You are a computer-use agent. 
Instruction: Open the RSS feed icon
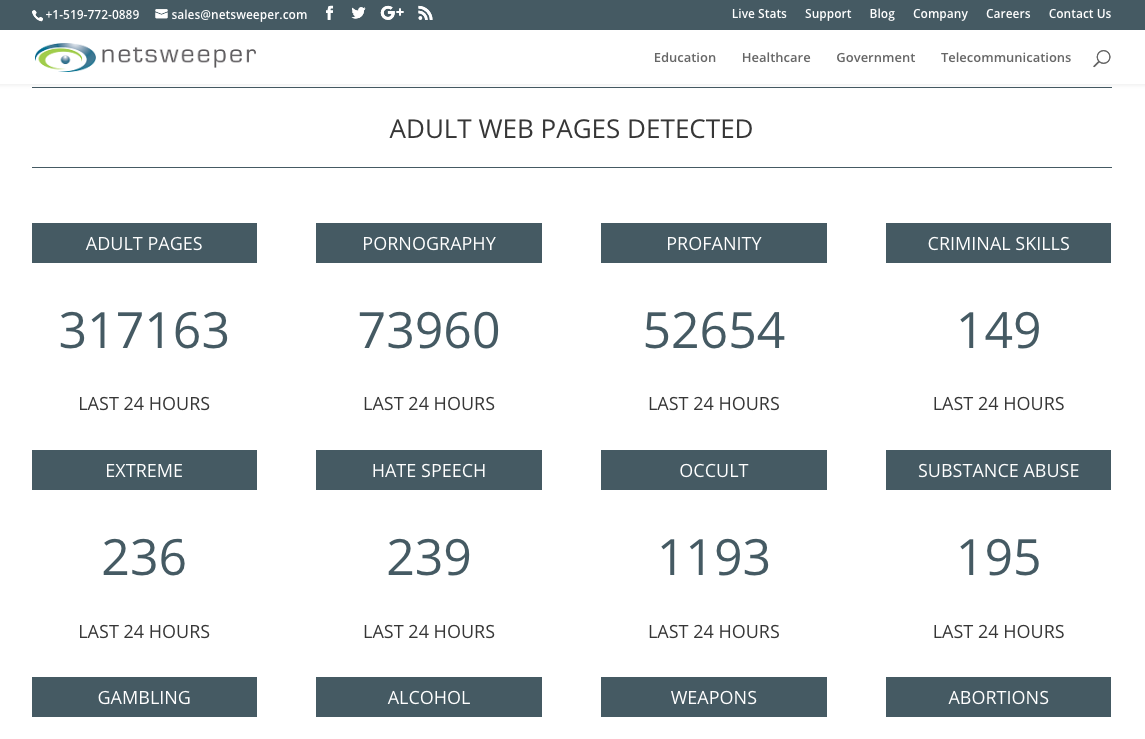(x=425, y=13)
